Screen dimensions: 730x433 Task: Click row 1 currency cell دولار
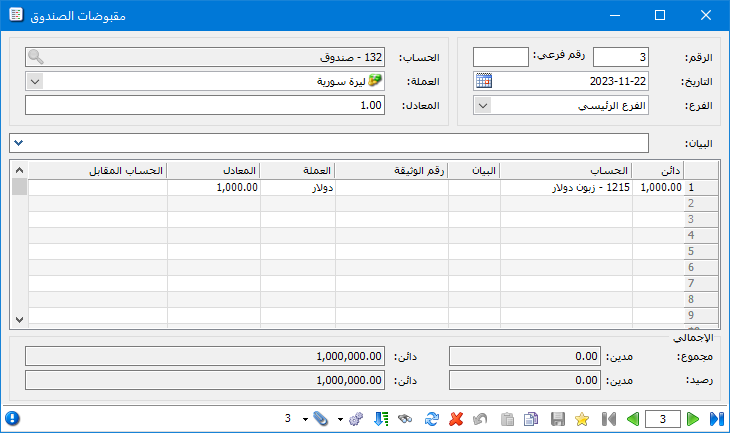[297, 188]
